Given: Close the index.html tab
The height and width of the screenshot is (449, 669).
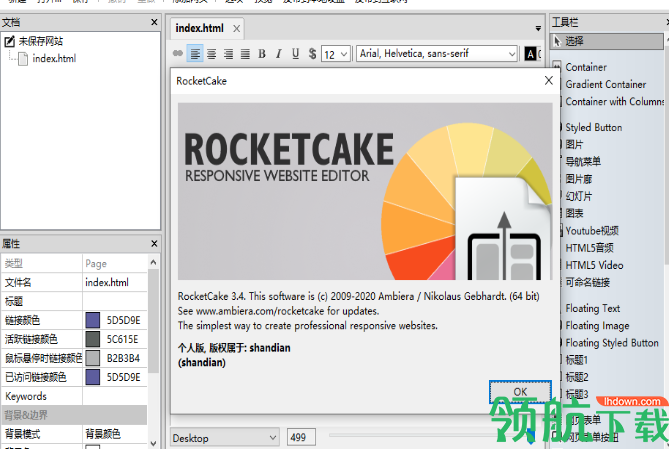Looking at the screenshot, I should tap(236, 29).
